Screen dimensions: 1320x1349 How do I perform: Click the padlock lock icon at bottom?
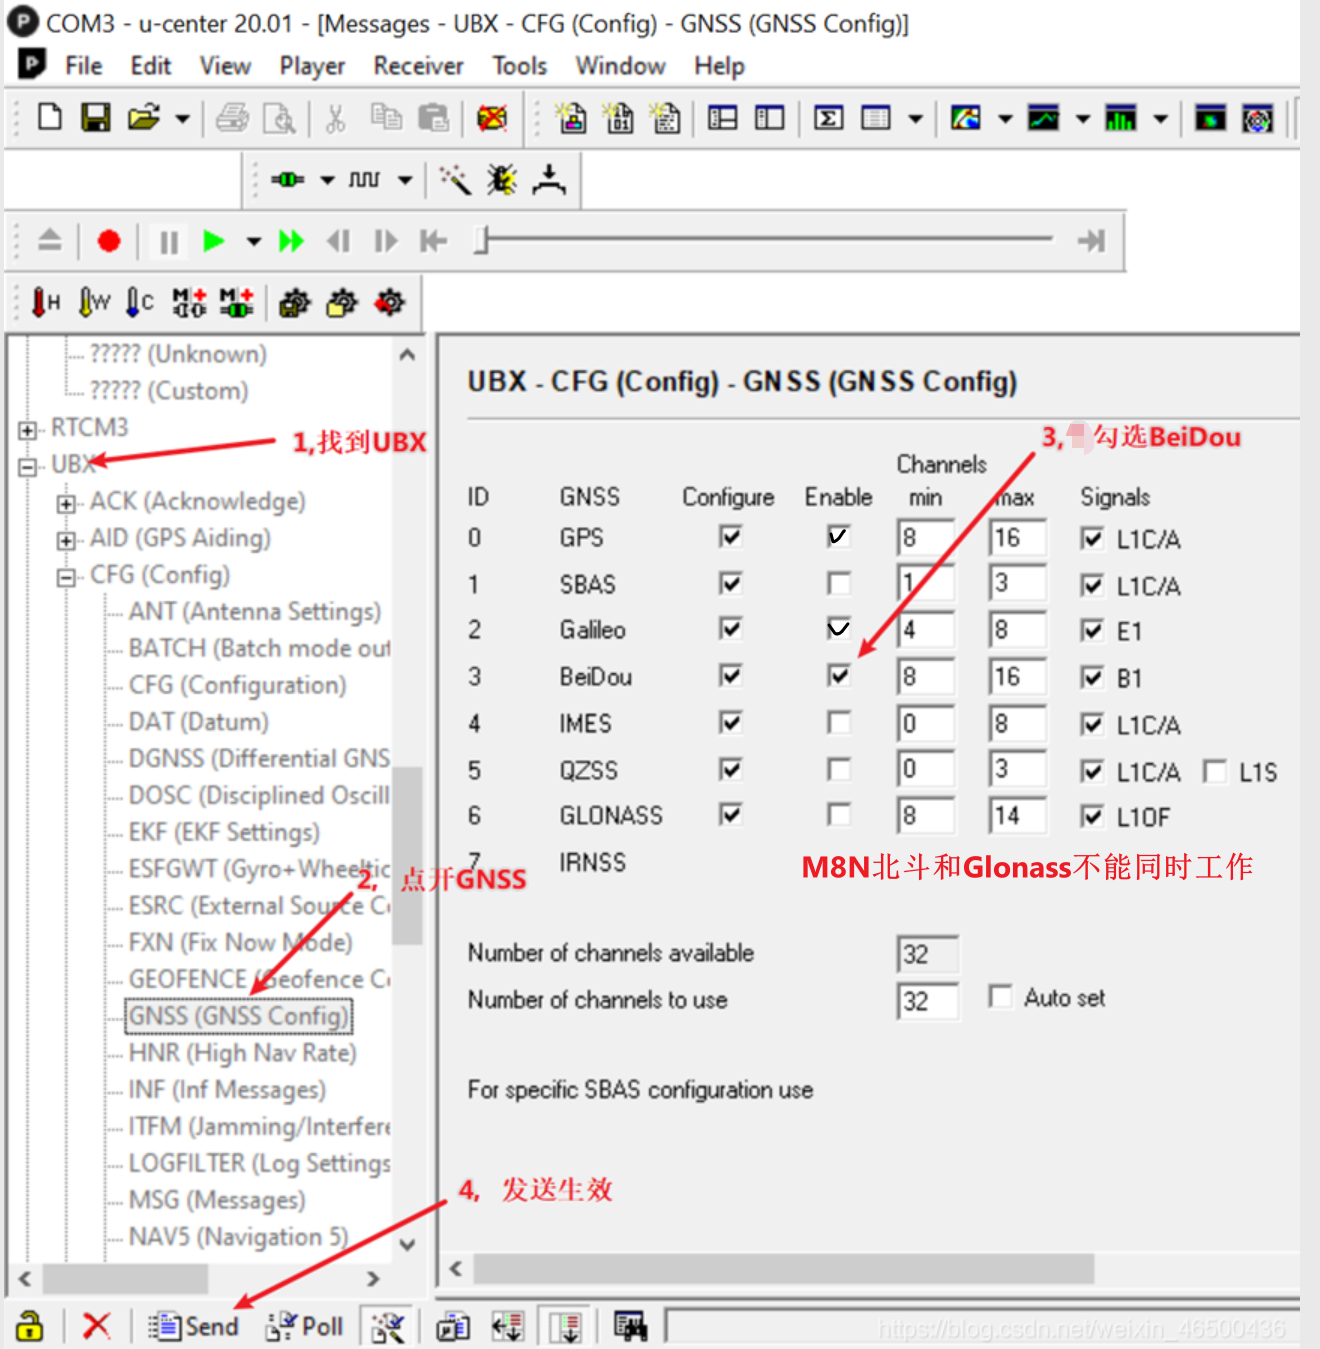point(30,1327)
